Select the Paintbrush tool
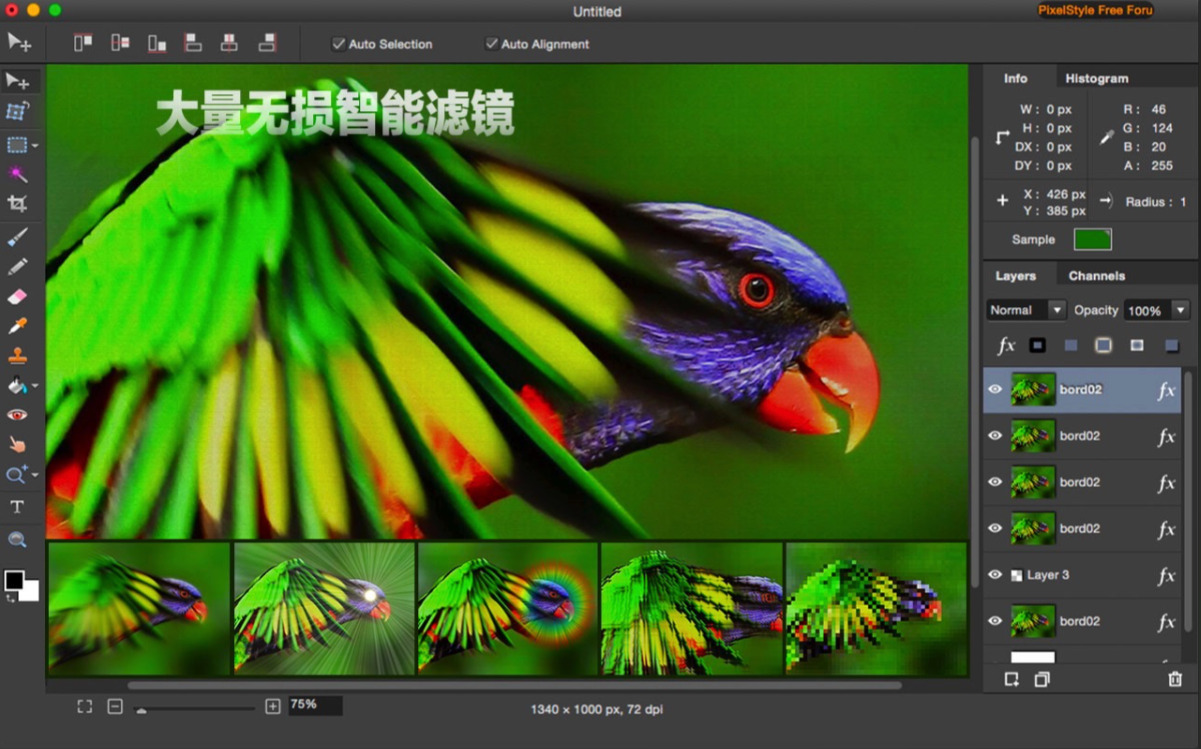Screen dimensions: 1201x749 pos(18,237)
